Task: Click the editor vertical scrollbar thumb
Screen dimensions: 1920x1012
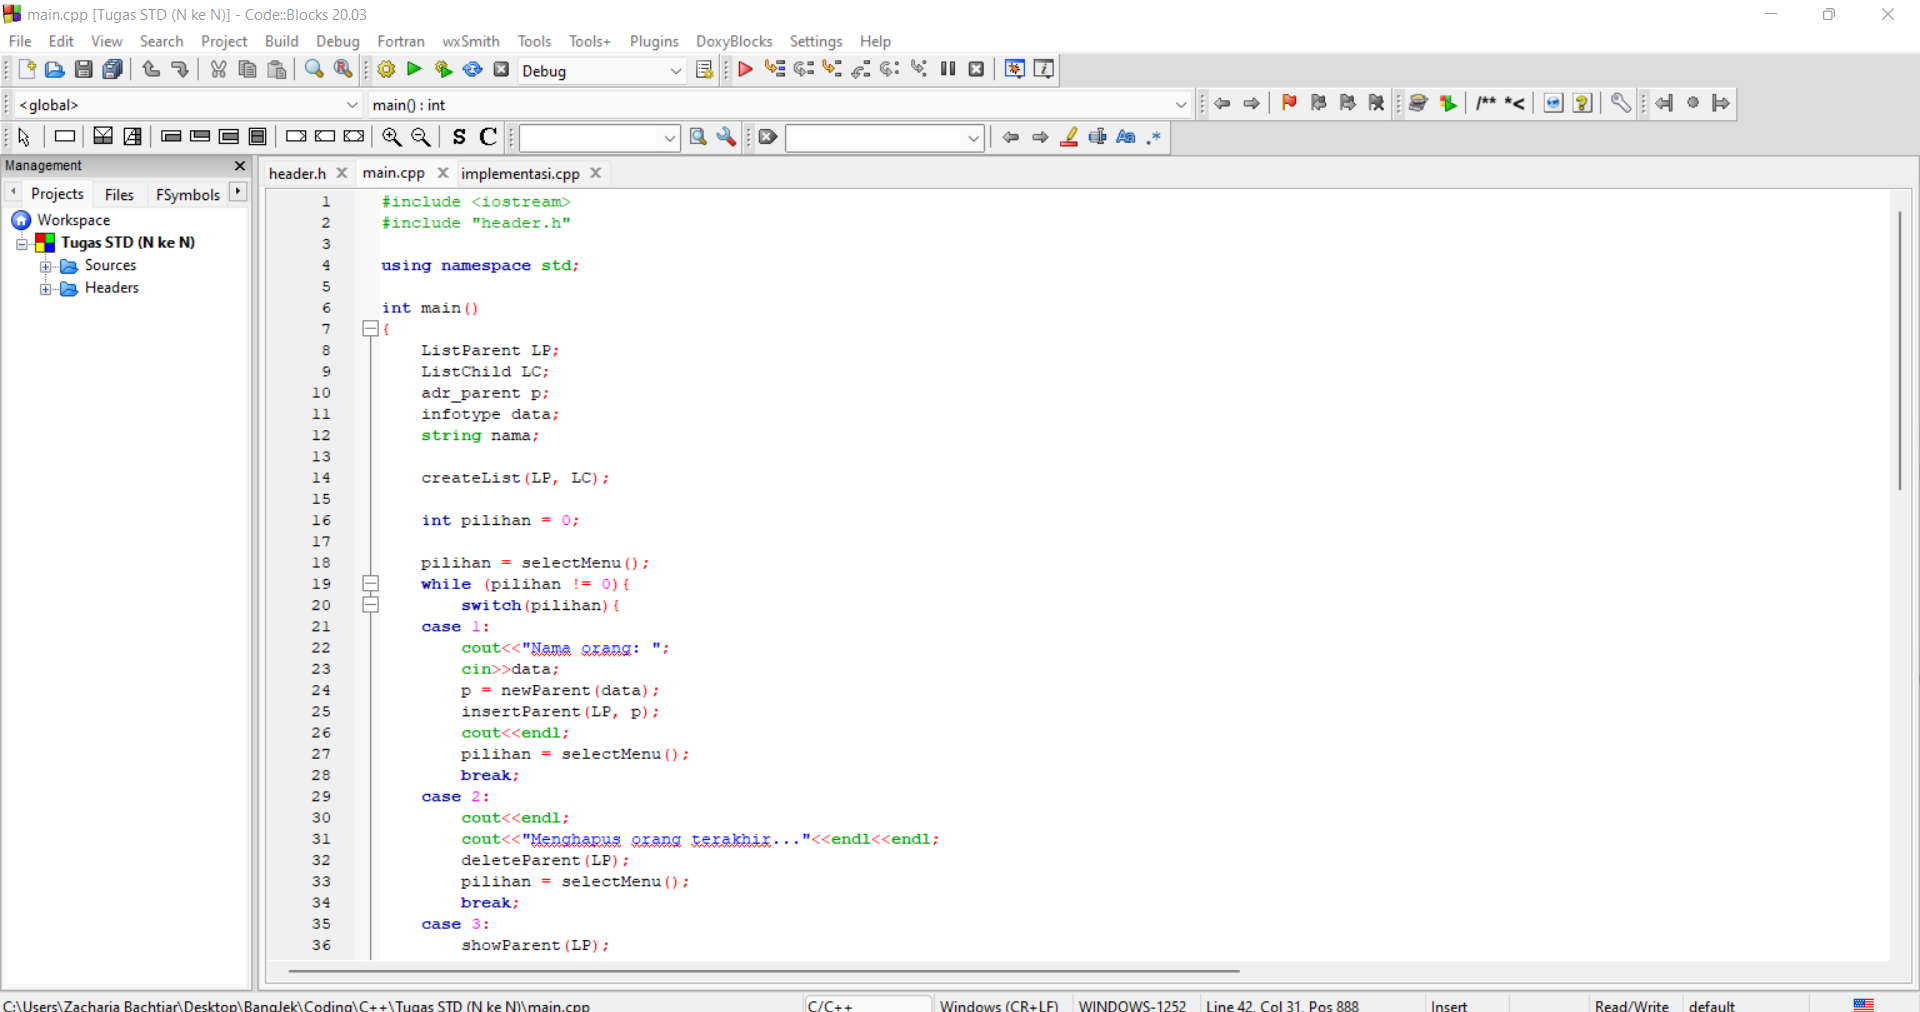Action: click(x=1900, y=350)
